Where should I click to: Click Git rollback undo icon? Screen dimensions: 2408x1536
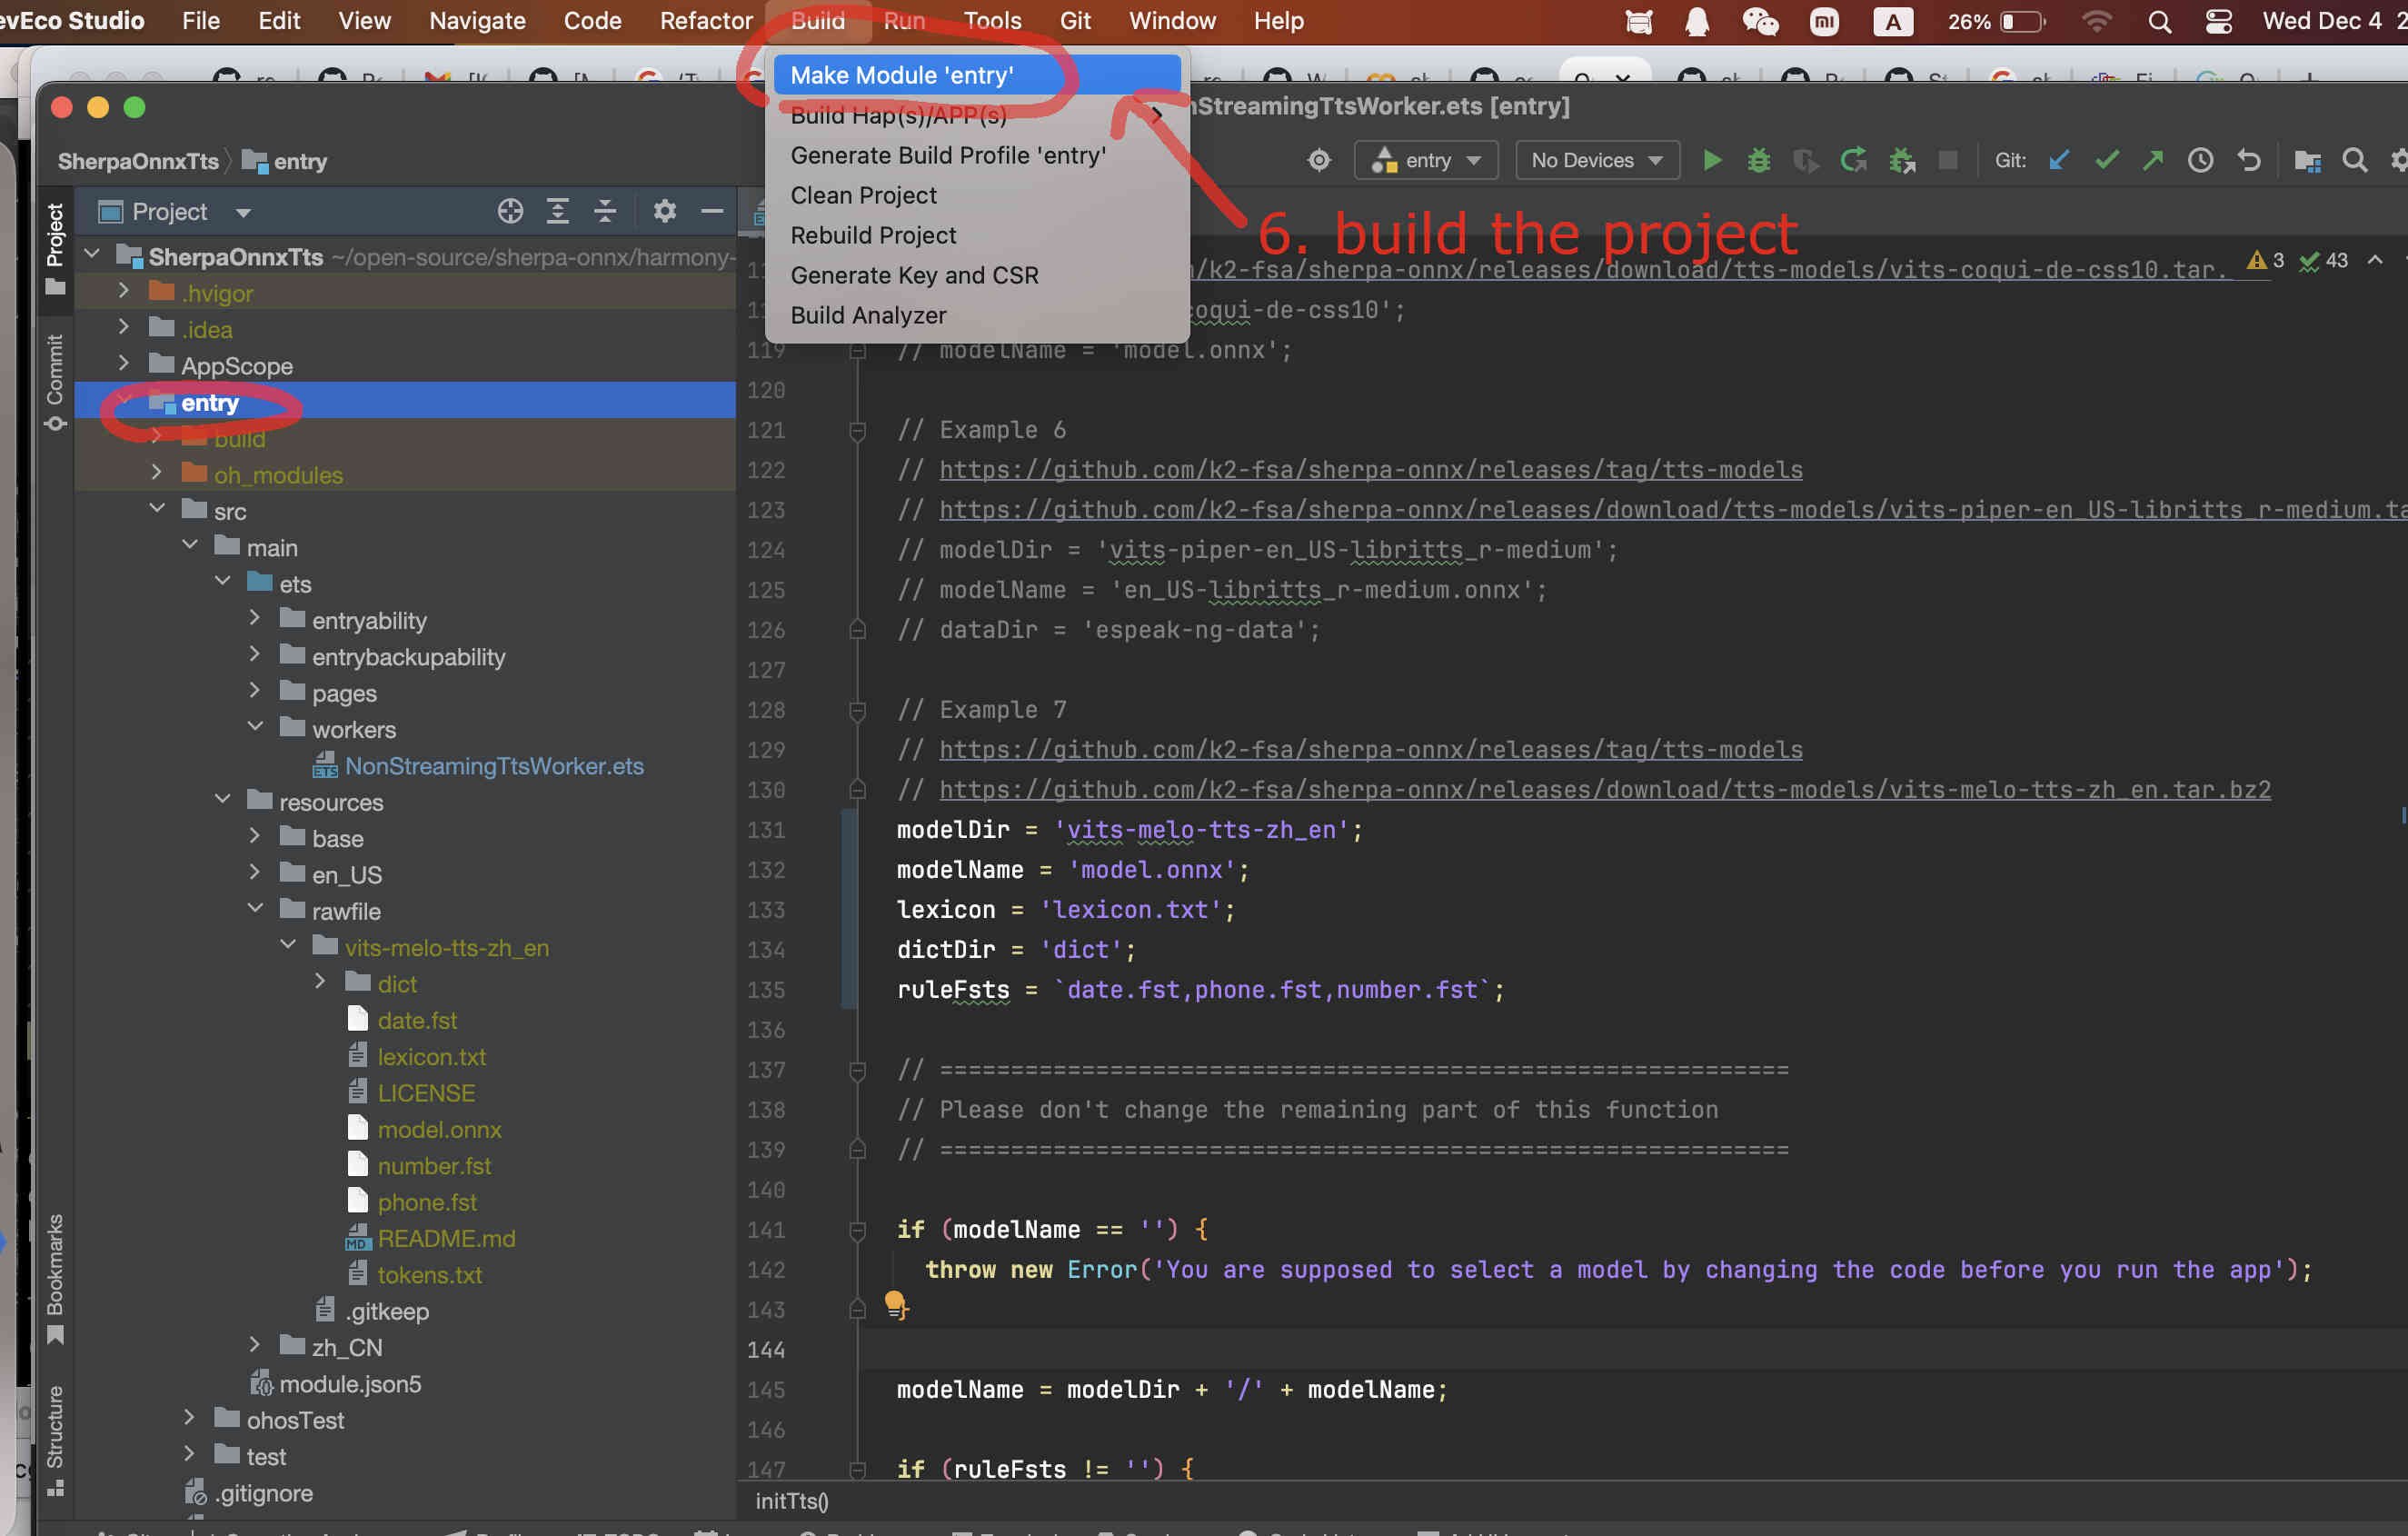tap(2249, 160)
